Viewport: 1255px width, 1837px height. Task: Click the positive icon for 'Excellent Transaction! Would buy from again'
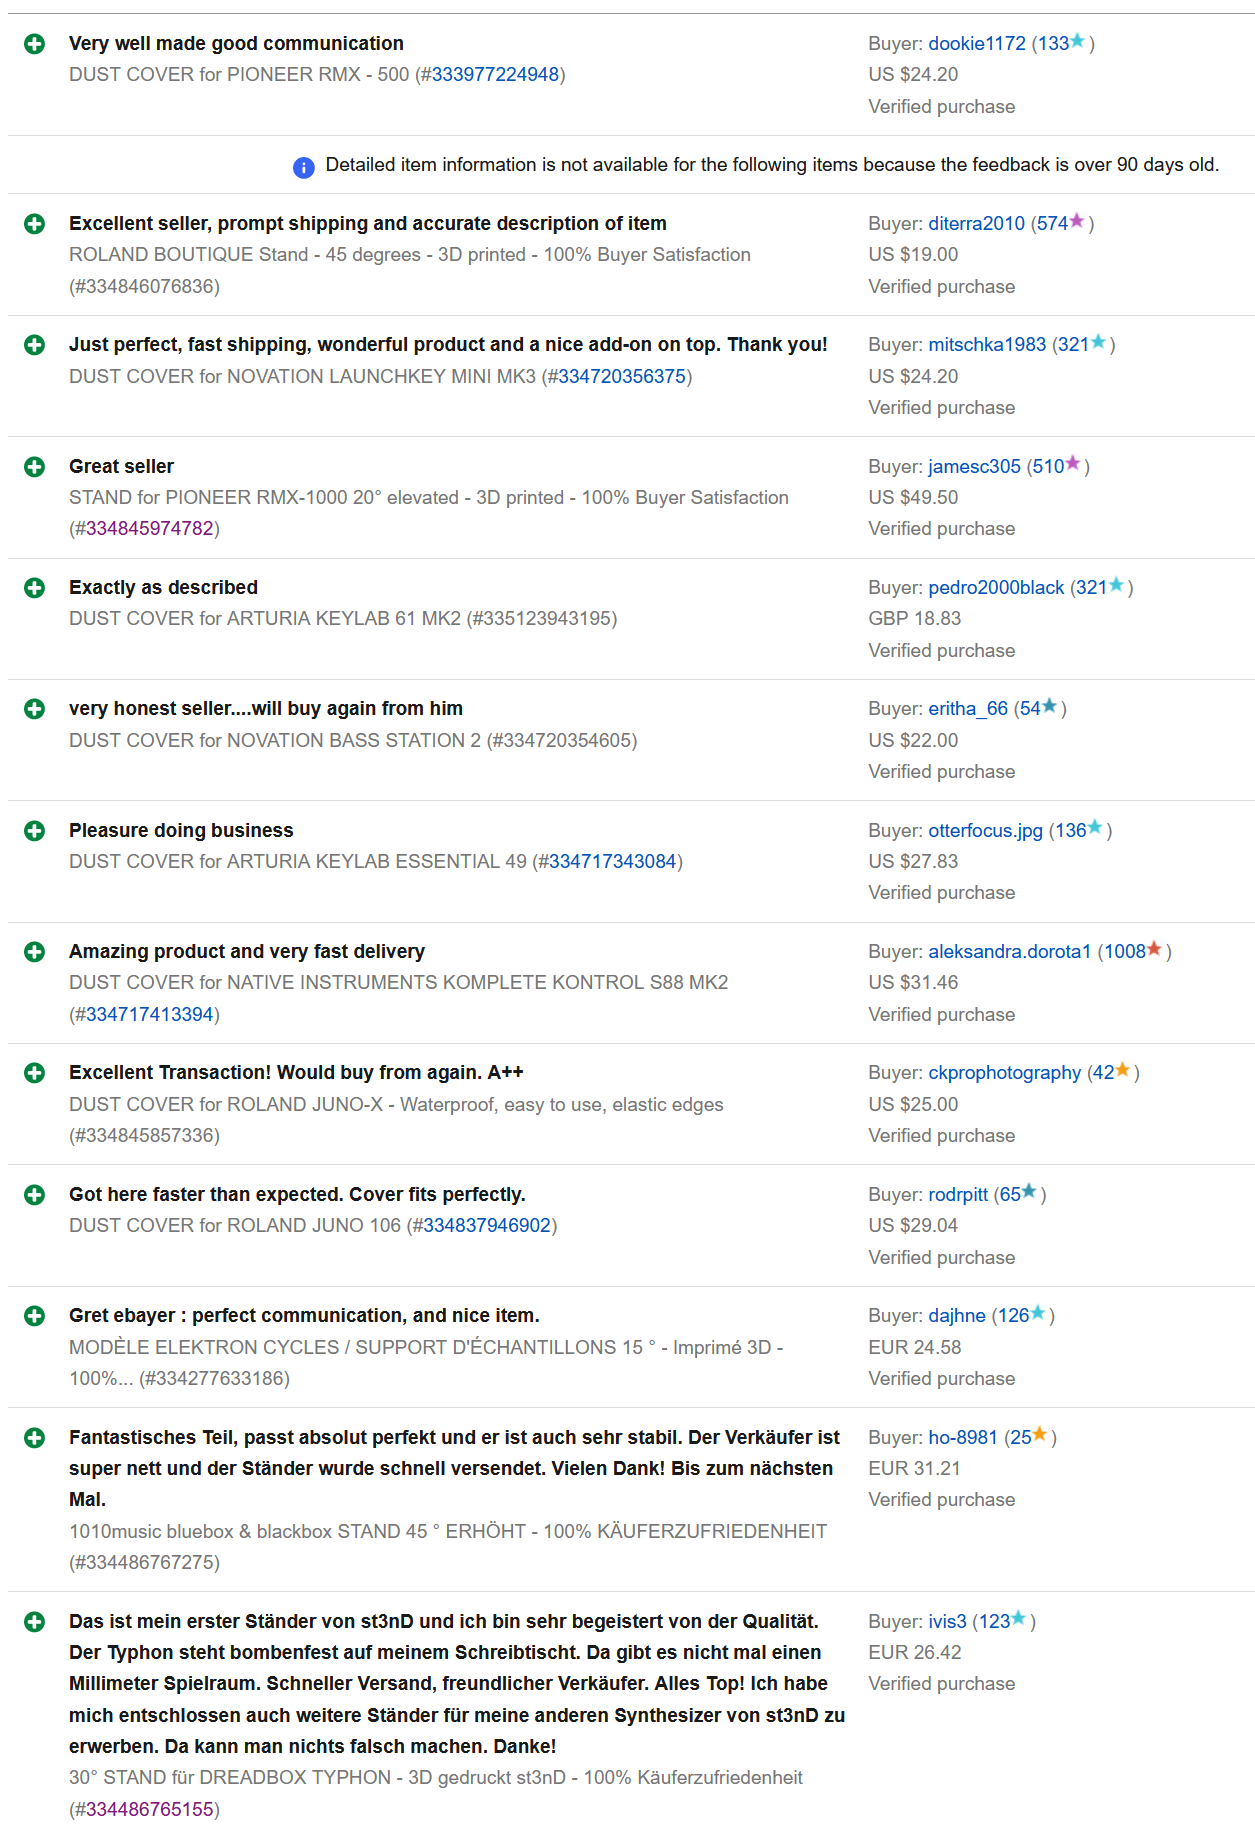tap(35, 1073)
